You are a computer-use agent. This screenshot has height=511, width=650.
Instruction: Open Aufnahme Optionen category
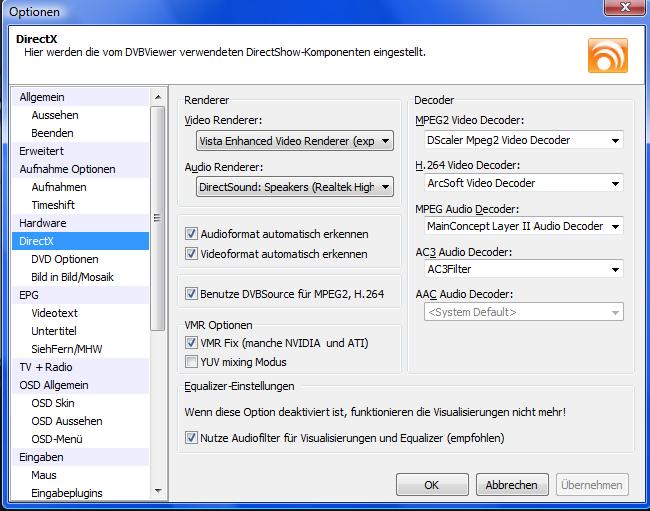click(80, 169)
